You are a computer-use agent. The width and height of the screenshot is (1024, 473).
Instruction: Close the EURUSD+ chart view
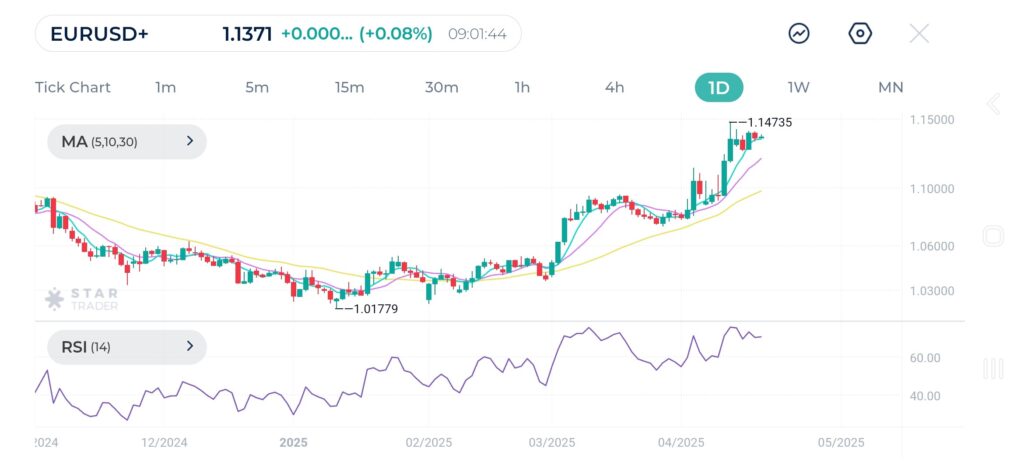(x=919, y=34)
